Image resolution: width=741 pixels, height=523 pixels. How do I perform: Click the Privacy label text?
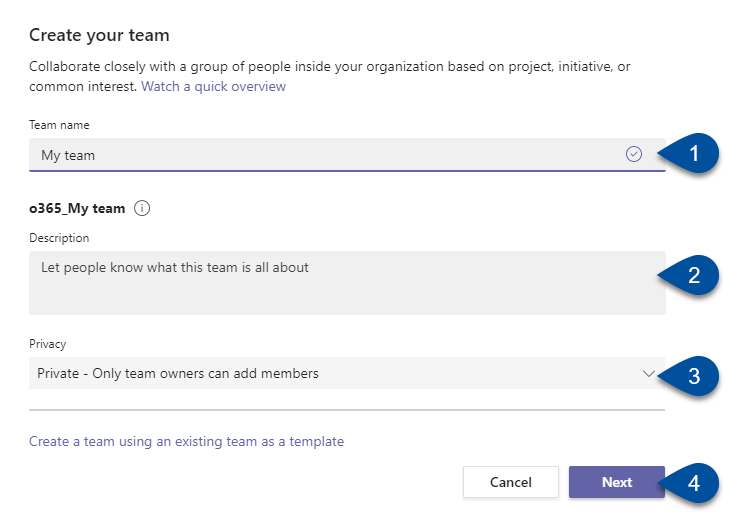click(48, 344)
